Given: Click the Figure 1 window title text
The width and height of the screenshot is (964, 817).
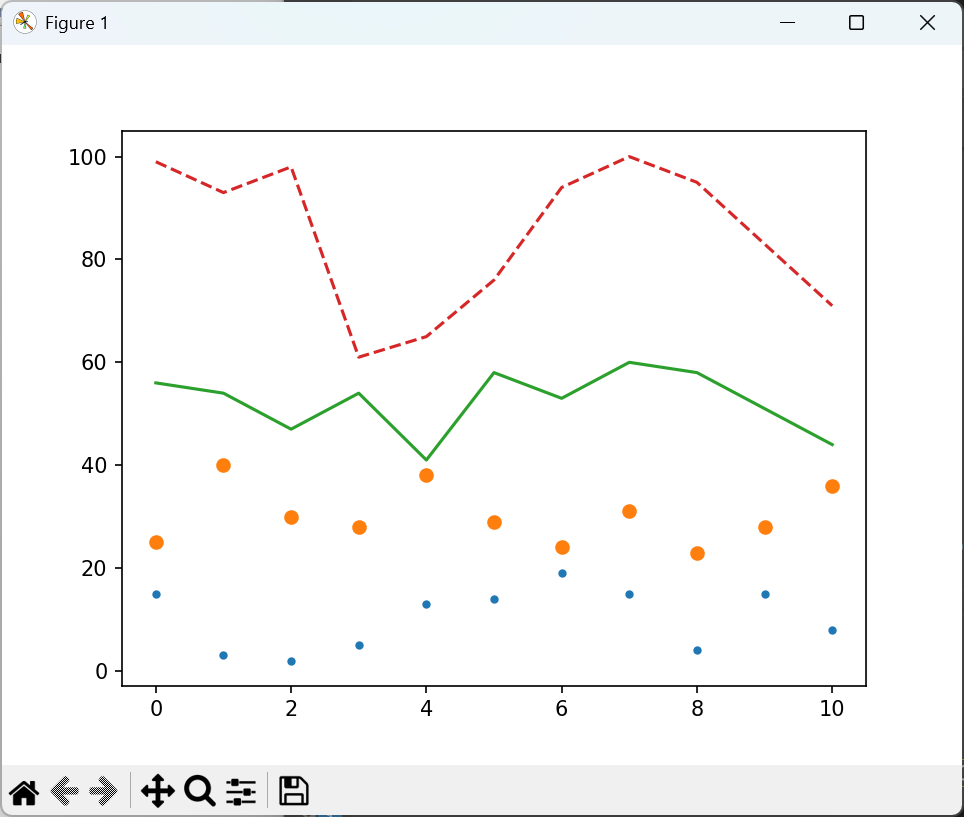Looking at the screenshot, I should coord(77,23).
